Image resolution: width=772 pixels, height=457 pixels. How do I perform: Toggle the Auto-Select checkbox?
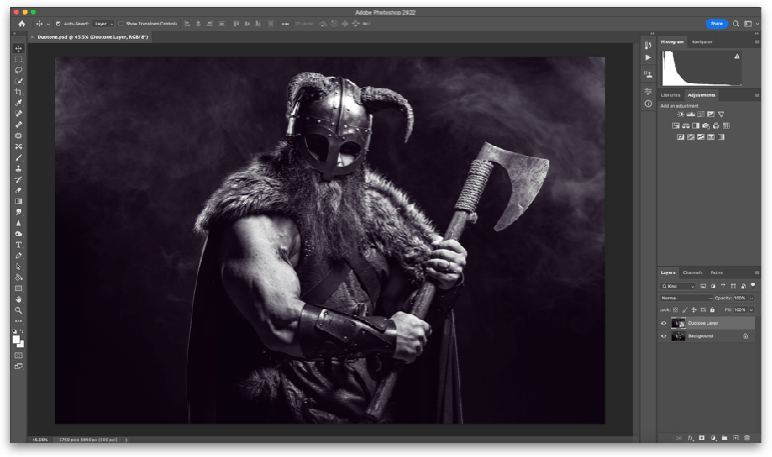click(x=58, y=23)
